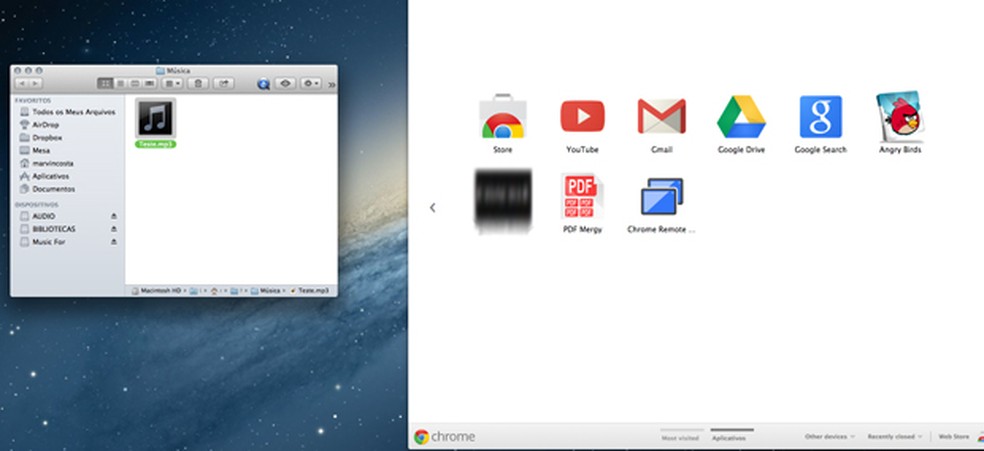The height and width of the screenshot is (451, 984).
Task: Expand the Other devices menu
Action: 830,437
